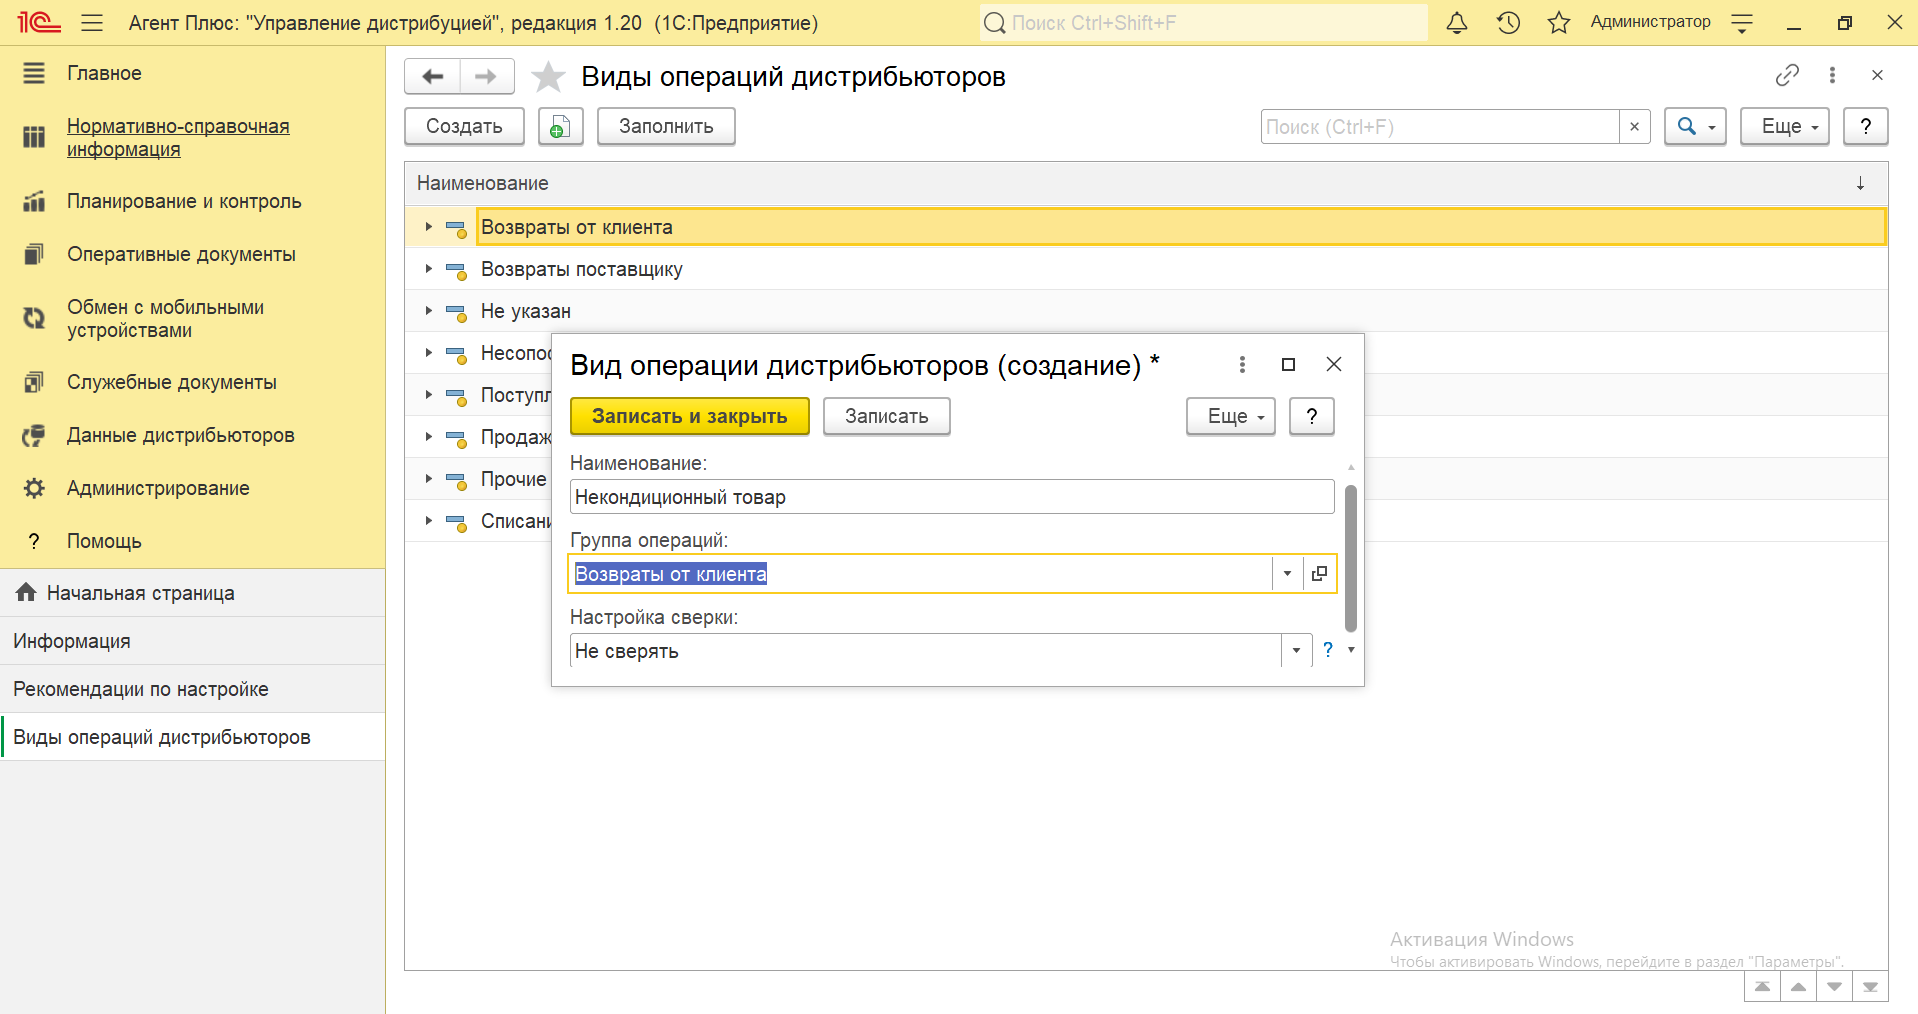The image size is (1918, 1014).
Task: Open the dialog's Еще menu
Action: 1231,416
